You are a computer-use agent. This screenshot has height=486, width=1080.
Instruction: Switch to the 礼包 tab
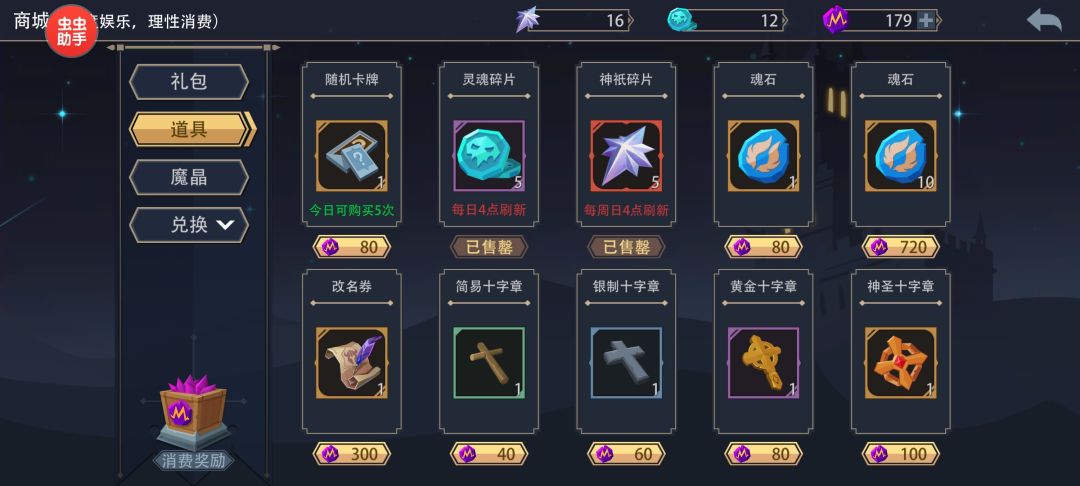click(x=189, y=82)
